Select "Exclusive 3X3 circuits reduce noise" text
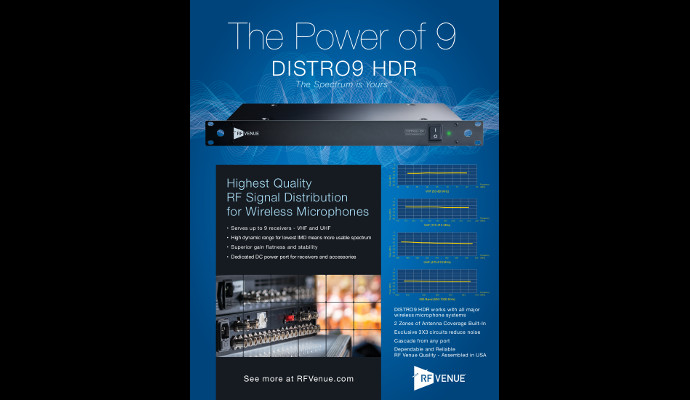Screen dimensions: 690x400 (x=437, y=332)
